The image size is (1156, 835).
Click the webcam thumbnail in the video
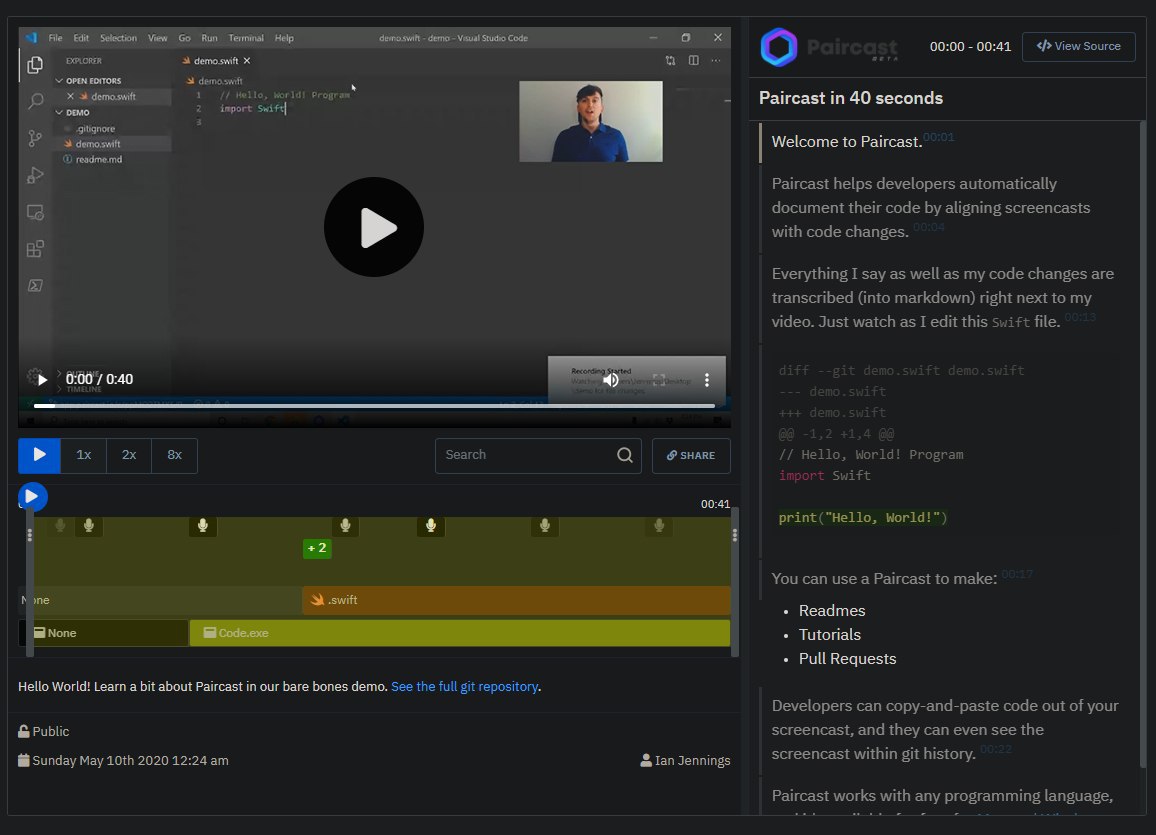coord(591,122)
